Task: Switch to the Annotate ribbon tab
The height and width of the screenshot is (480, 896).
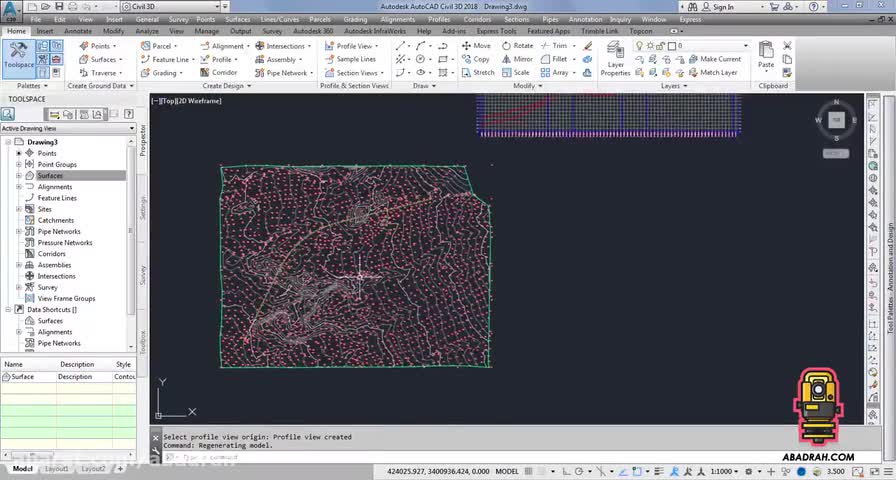Action: pyautogui.click(x=77, y=31)
